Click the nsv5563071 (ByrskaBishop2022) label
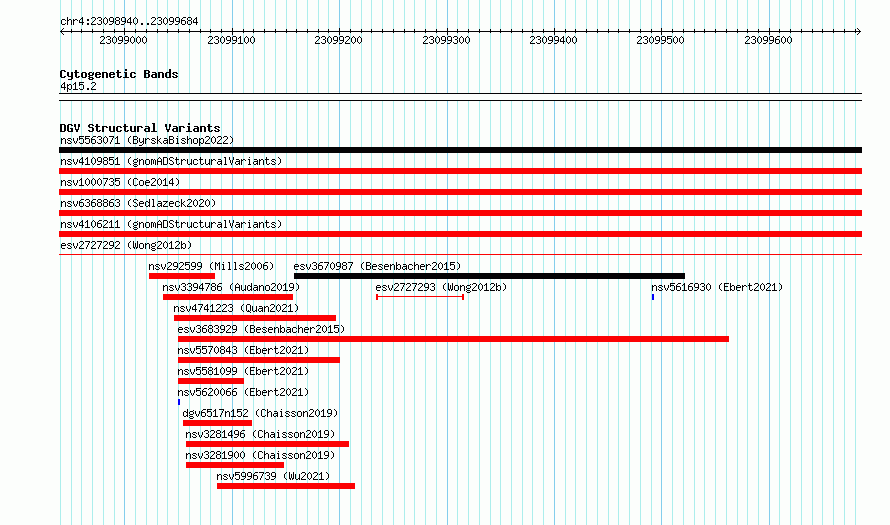 pos(147,140)
